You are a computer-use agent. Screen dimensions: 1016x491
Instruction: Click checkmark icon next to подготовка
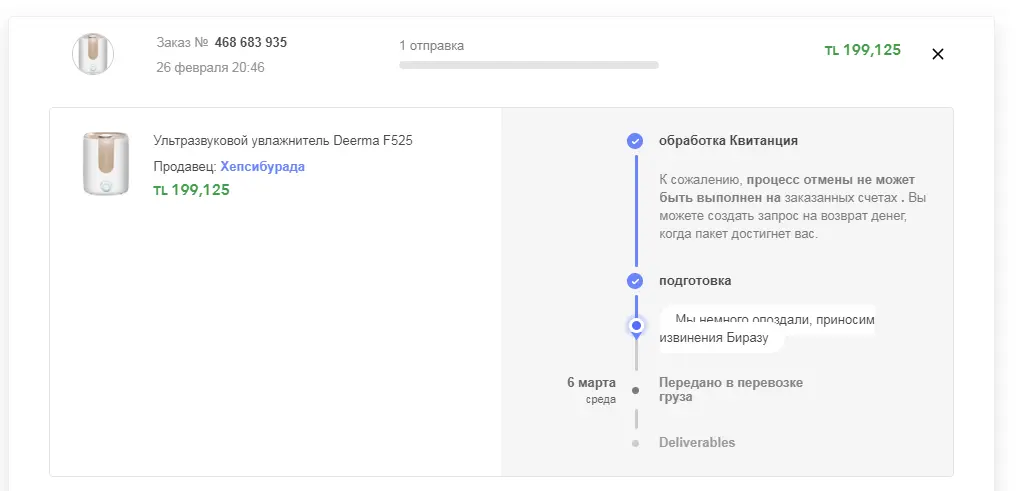[x=635, y=281]
